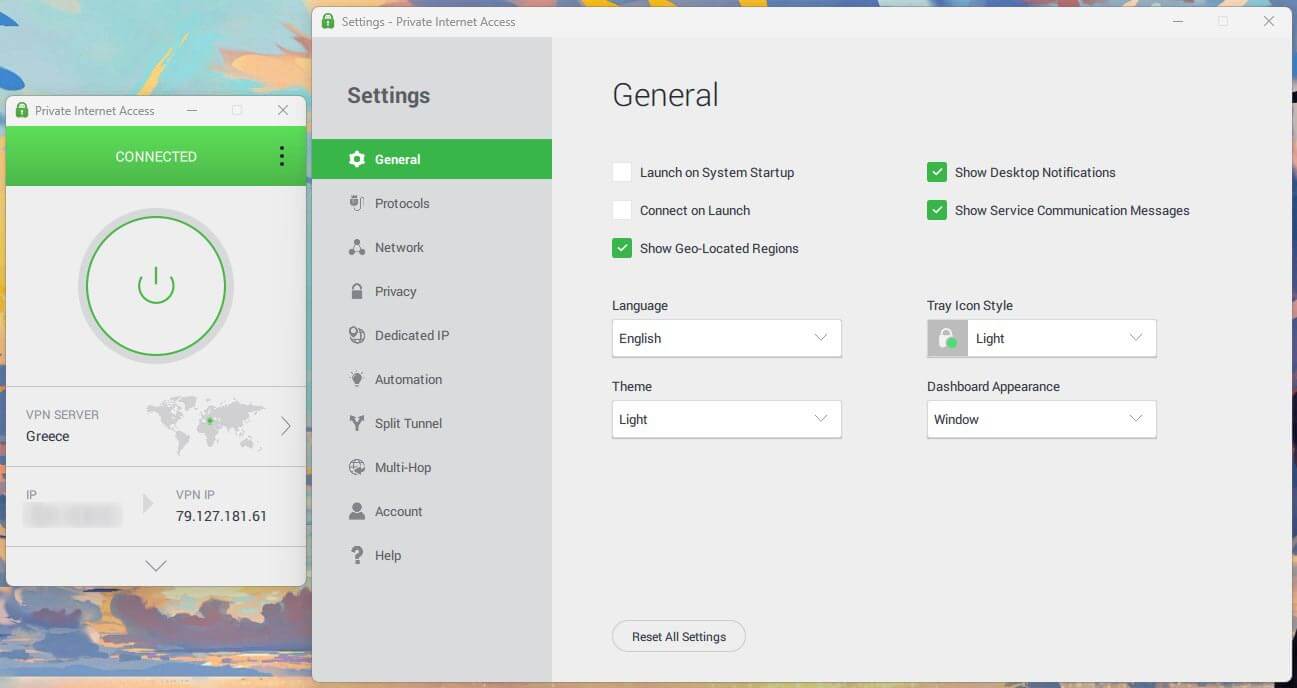
Task: Close the Settings window
Action: point(1269,21)
